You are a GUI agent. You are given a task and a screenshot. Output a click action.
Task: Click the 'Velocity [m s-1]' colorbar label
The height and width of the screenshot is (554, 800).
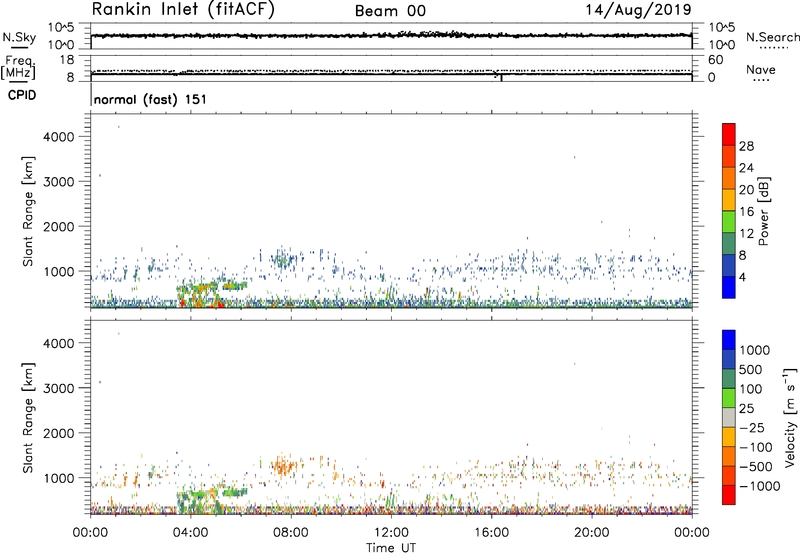click(790, 417)
